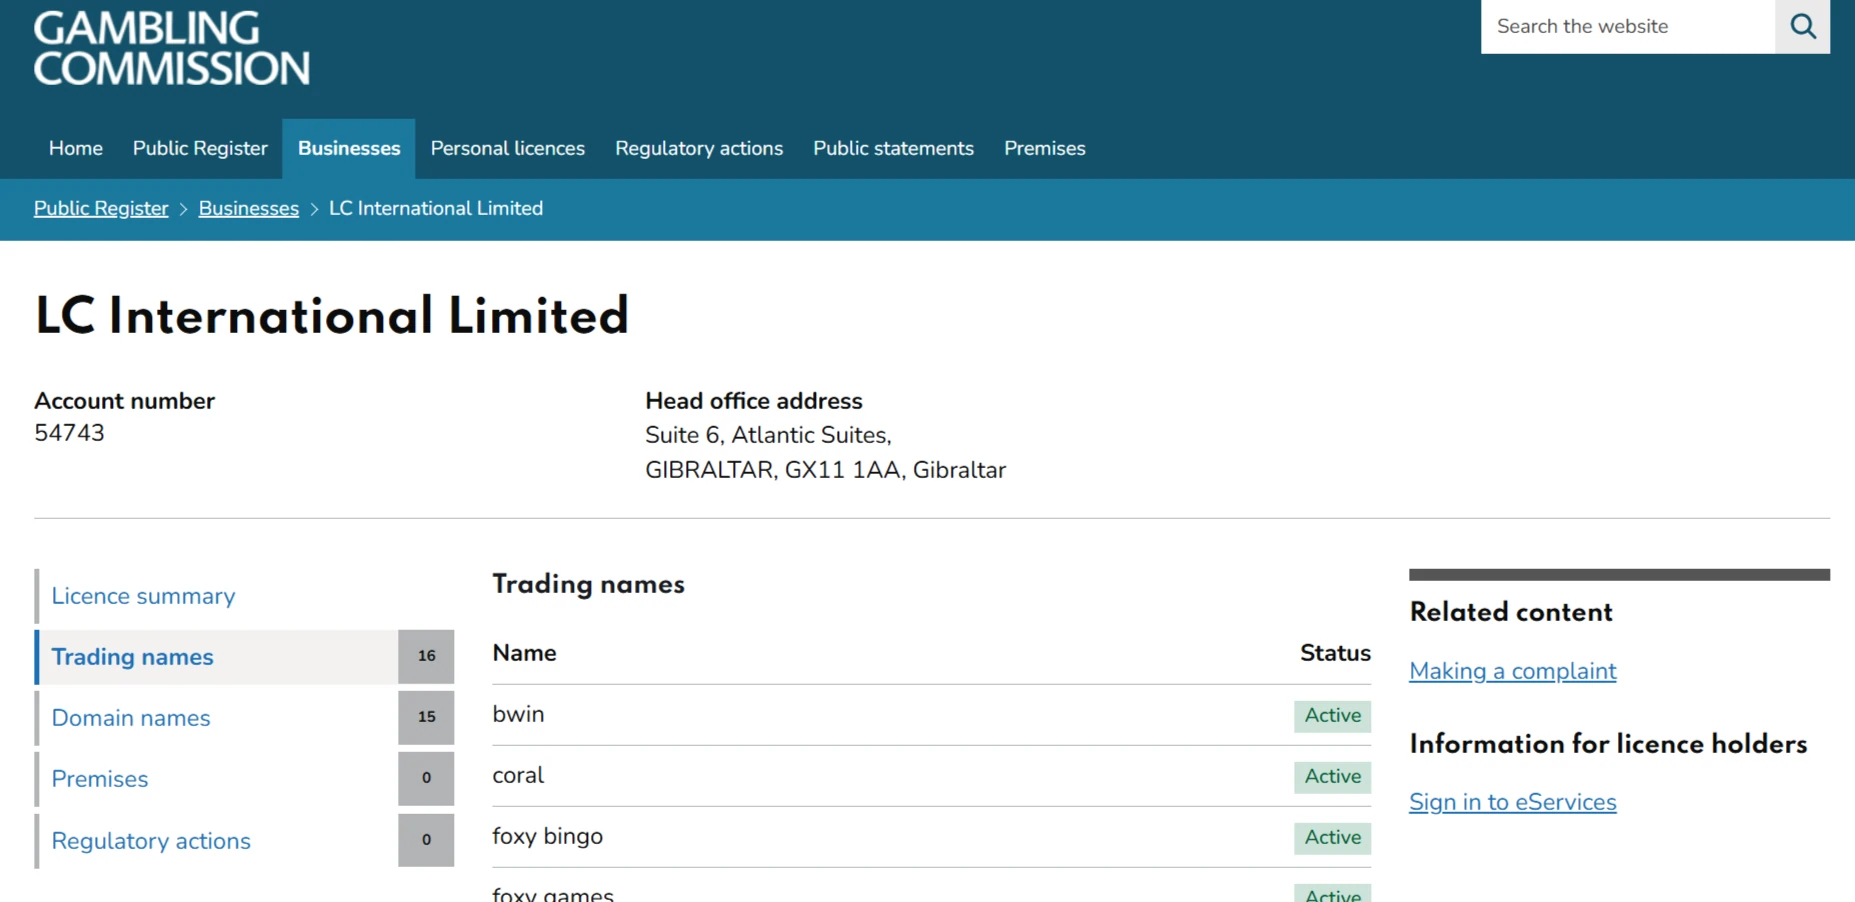The image size is (1855, 902).
Task: Follow the Businesses breadcrumb link
Action: pos(249,208)
